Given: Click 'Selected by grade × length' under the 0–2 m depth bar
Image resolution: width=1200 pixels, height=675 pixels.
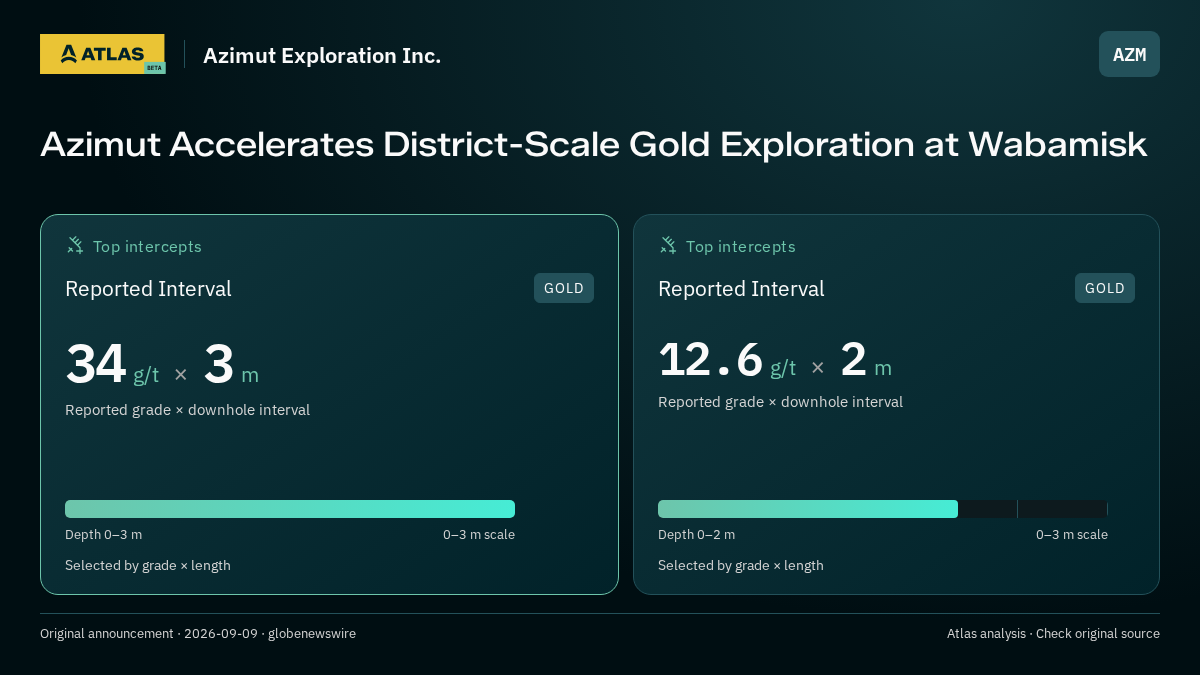Looking at the screenshot, I should (x=741, y=566).
